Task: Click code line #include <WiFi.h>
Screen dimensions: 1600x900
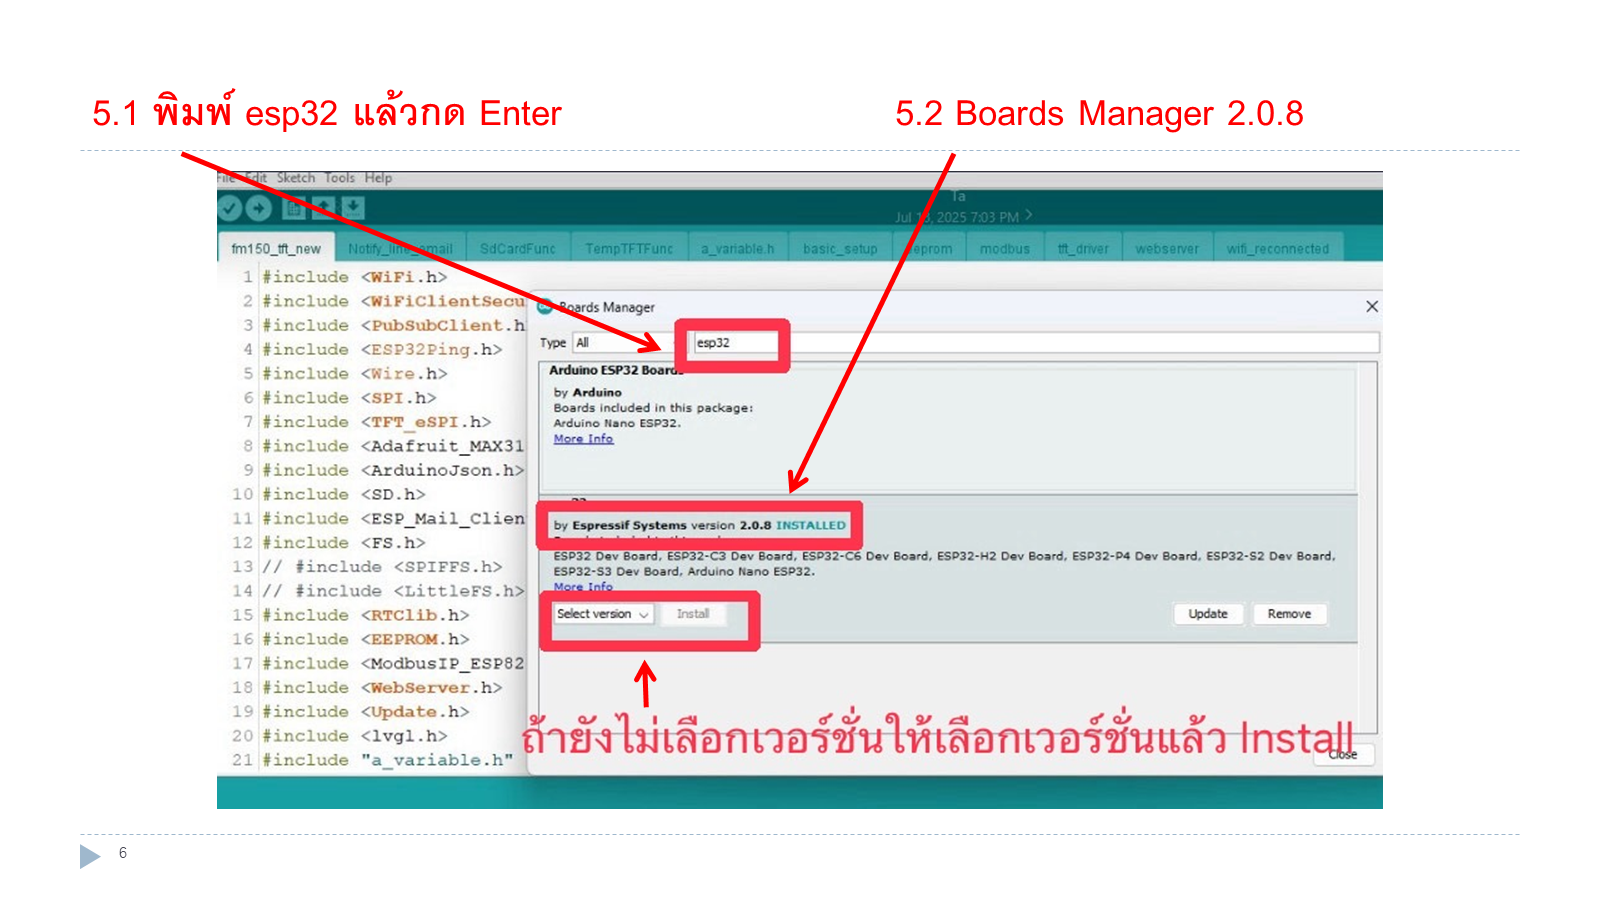Action: click(354, 277)
